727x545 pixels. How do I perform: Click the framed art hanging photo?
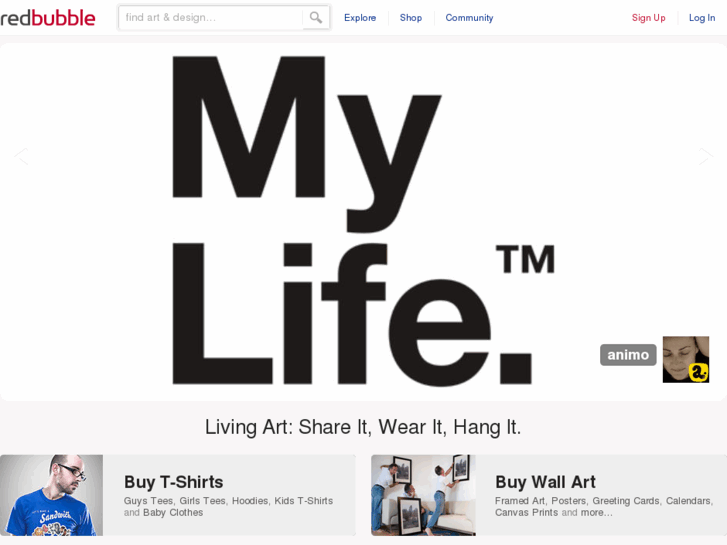423,495
